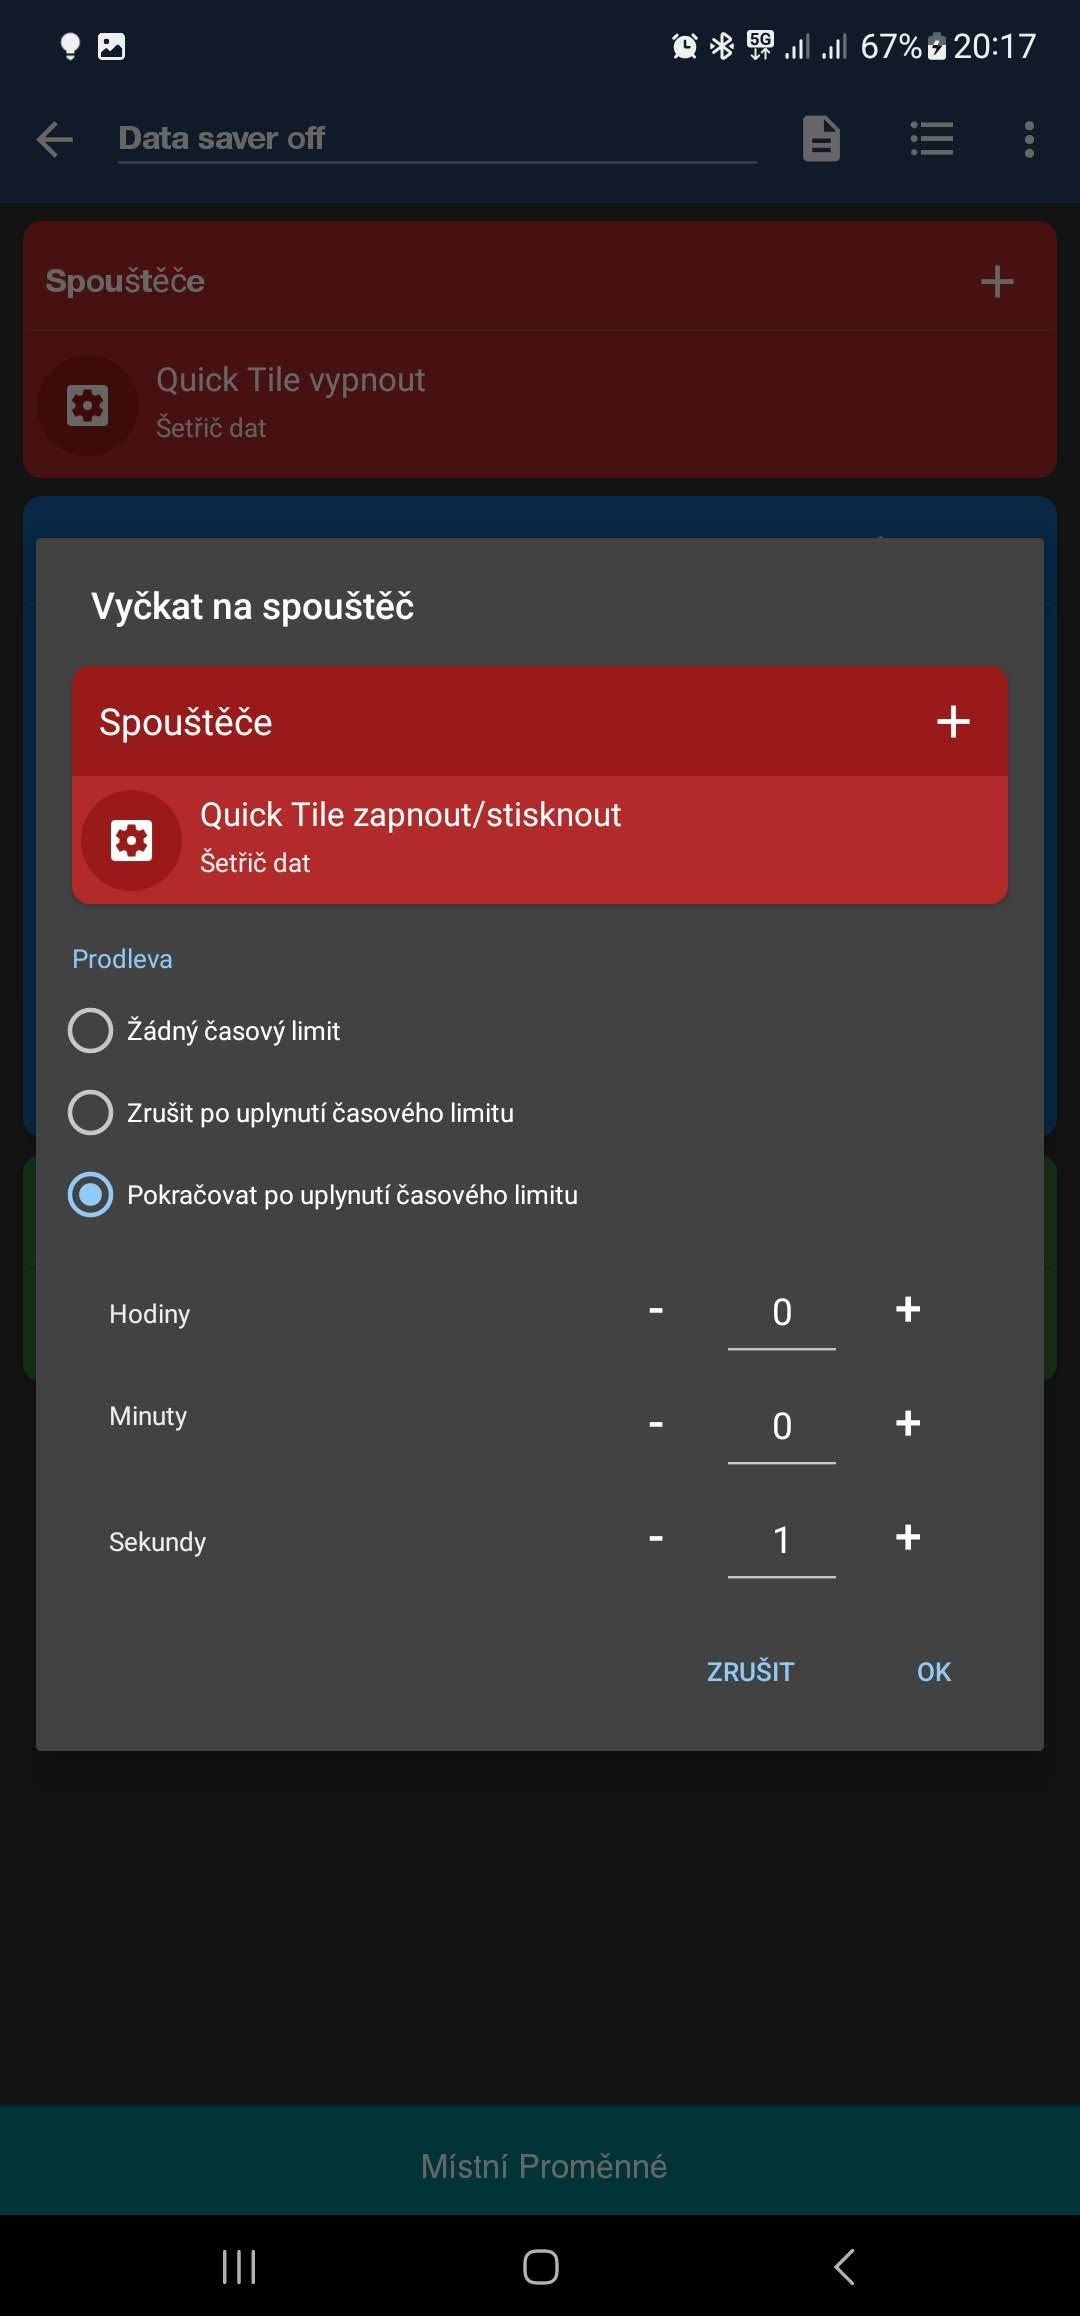Viewport: 1080px width, 2316px height.
Task: Go back with the arrow icon
Action: point(55,139)
